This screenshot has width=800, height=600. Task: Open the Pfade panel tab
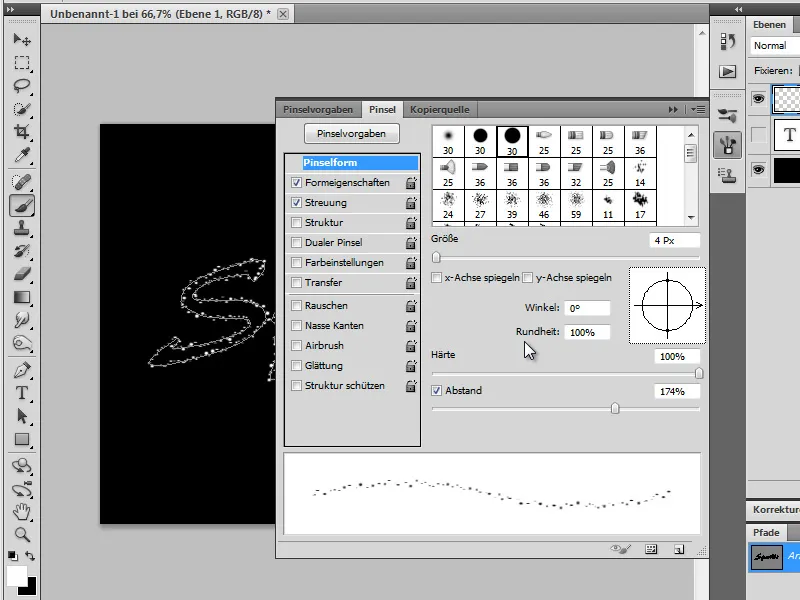[766, 532]
